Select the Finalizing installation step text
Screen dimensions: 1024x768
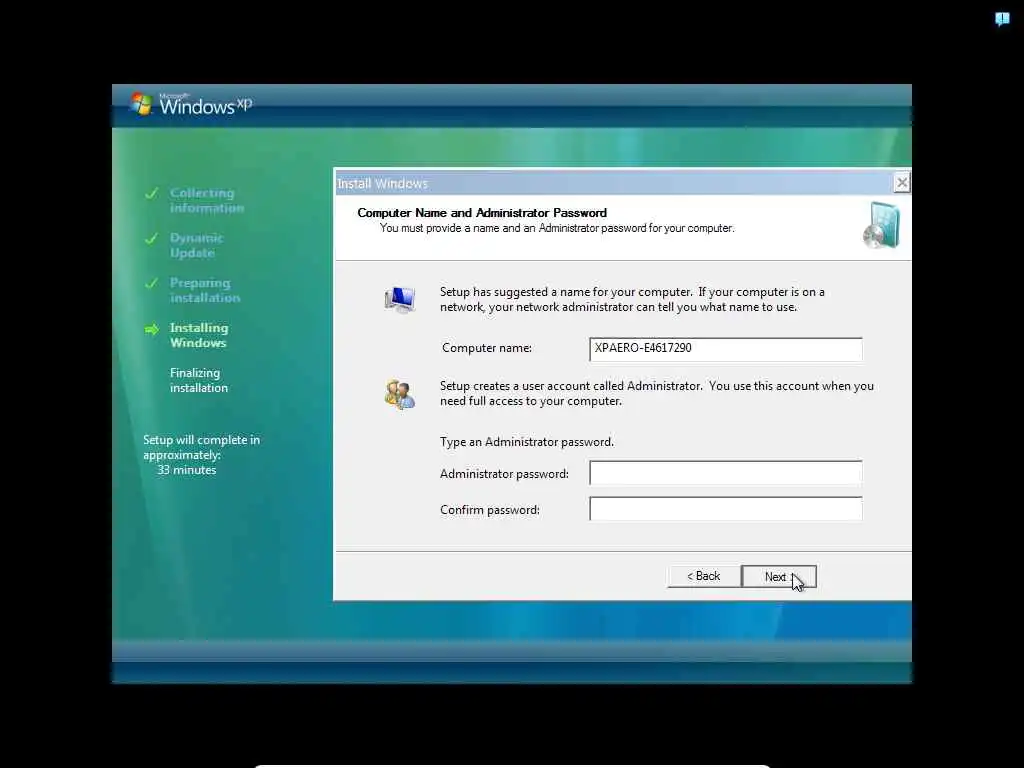(x=199, y=380)
